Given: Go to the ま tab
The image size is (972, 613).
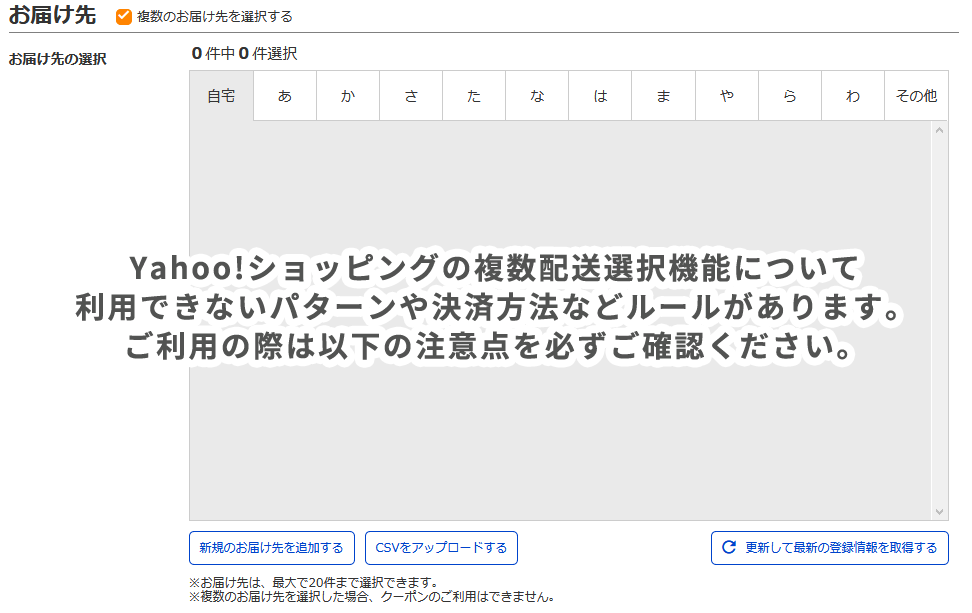Looking at the screenshot, I should [x=664, y=95].
